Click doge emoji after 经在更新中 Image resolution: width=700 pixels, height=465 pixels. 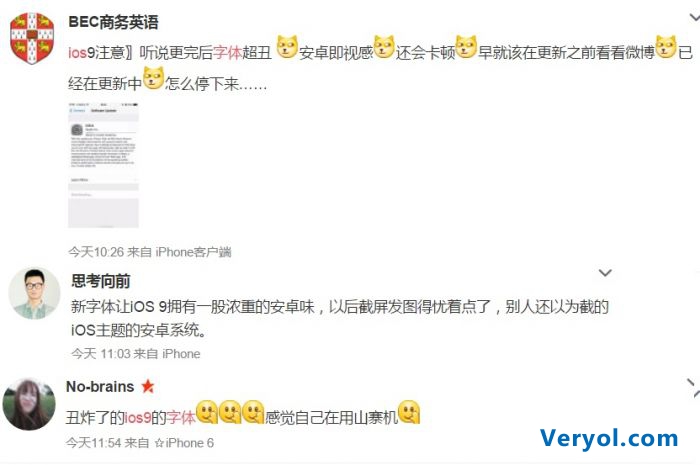pyautogui.click(x=153, y=78)
